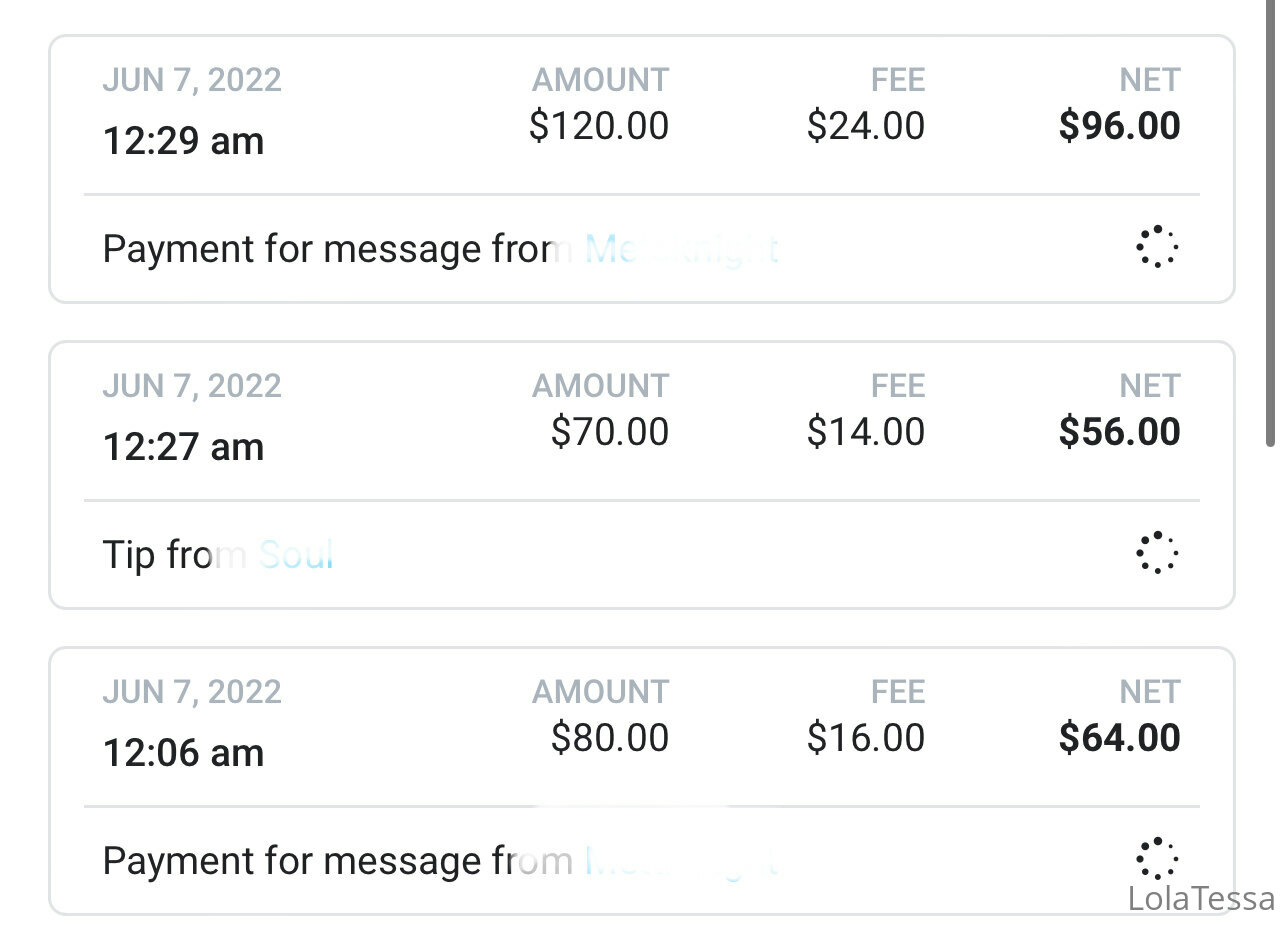Image resolution: width=1284 pixels, height=928 pixels.
Task: Click the blurred username in the 12:29 am payment
Action: point(681,248)
